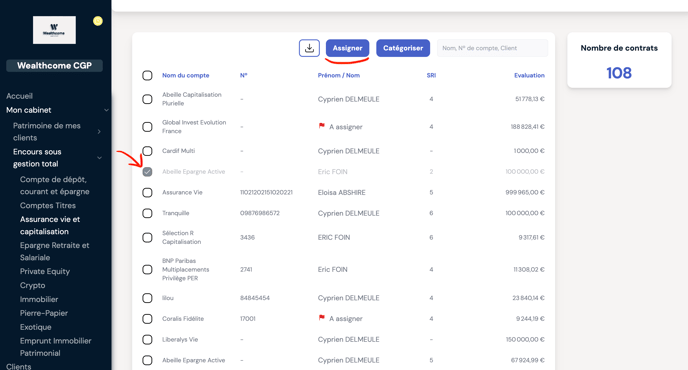The image size is (688, 370).
Task: Check the lilou row checkbox
Action: (x=147, y=298)
